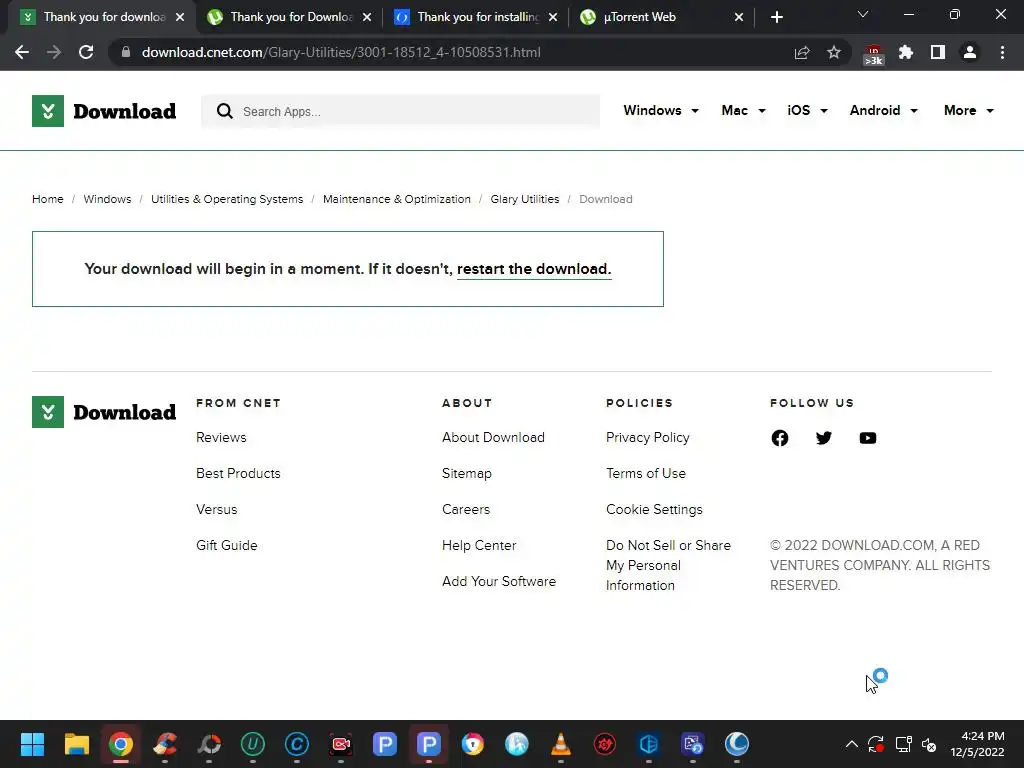The image size is (1024, 768).
Task: Open Windows Start menu
Action: 32,744
